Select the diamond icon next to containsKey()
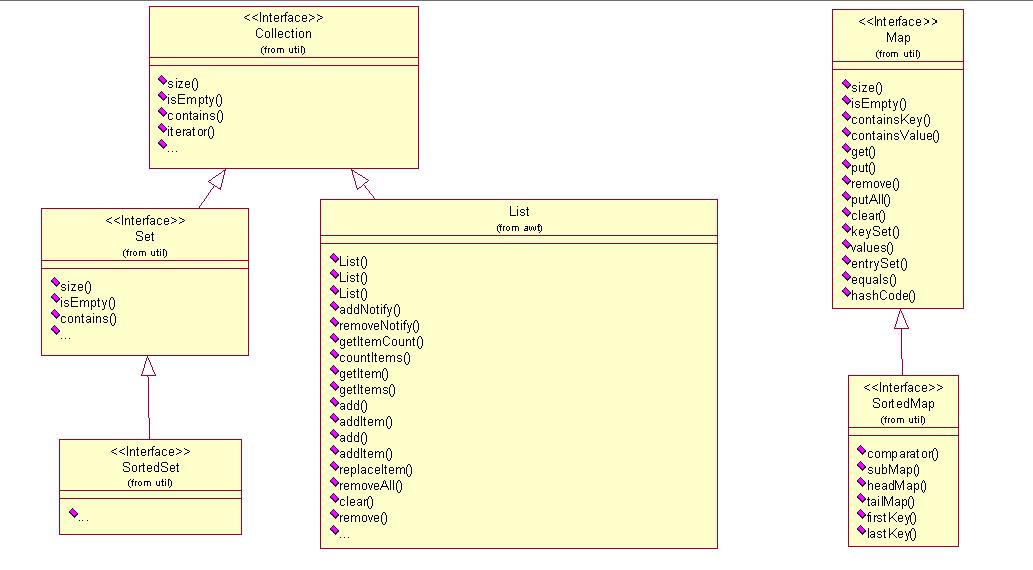Screen dimensions: 1033x570 click(x=846, y=116)
